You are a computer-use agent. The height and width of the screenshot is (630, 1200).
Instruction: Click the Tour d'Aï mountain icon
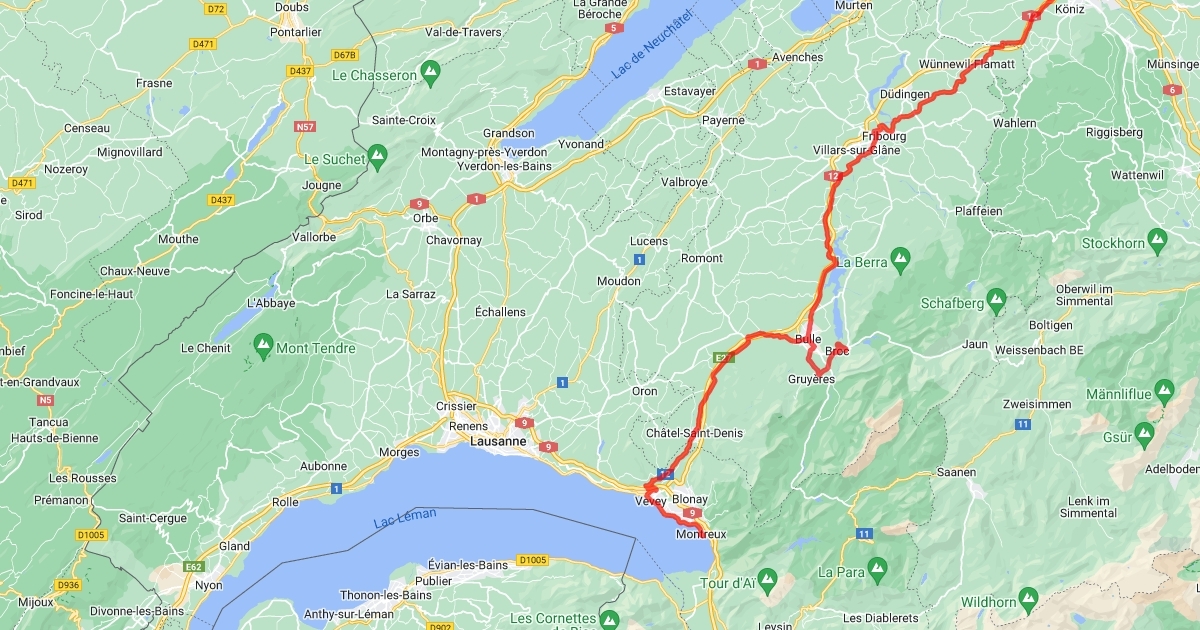coord(767,579)
